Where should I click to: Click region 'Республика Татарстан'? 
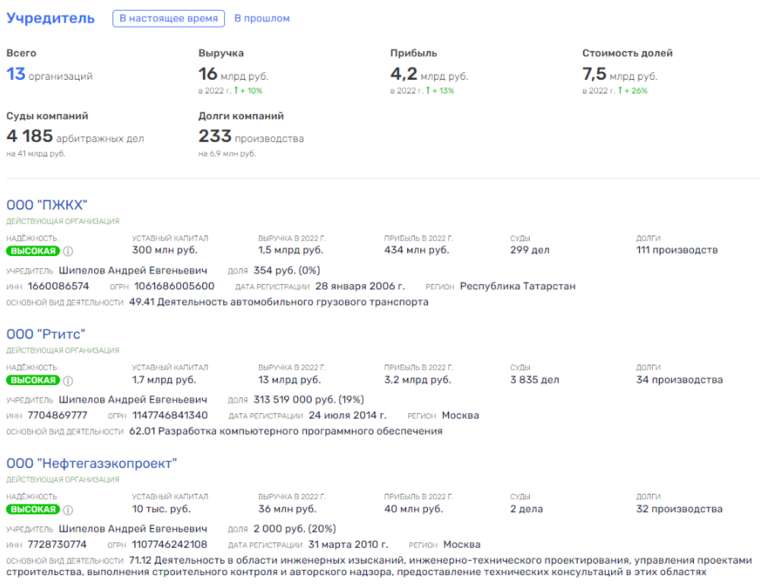tap(518, 286)
